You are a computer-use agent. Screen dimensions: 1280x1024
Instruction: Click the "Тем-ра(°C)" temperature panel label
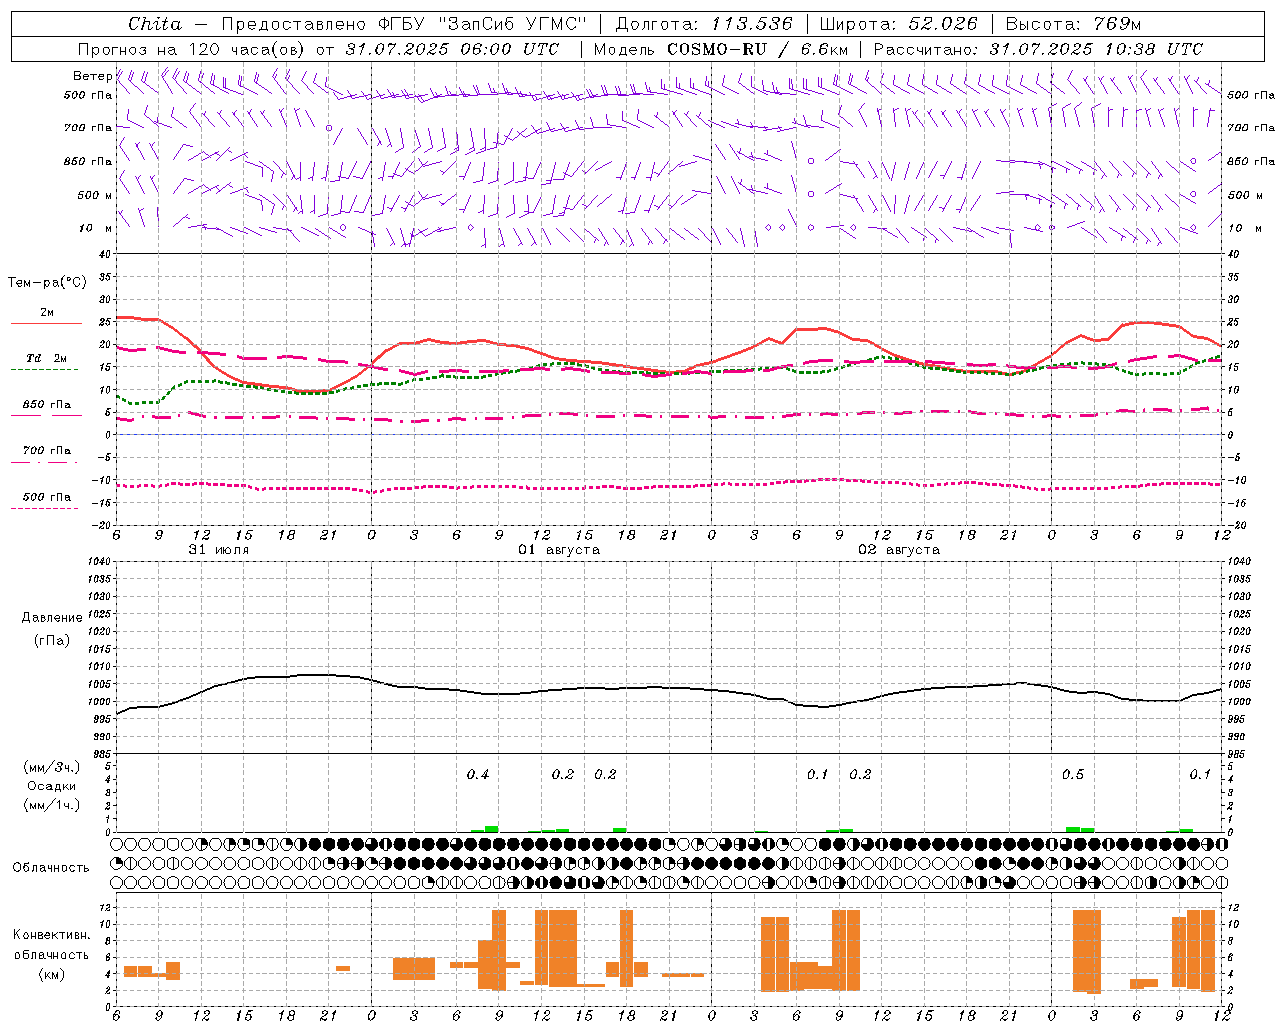tap(47, 283)
